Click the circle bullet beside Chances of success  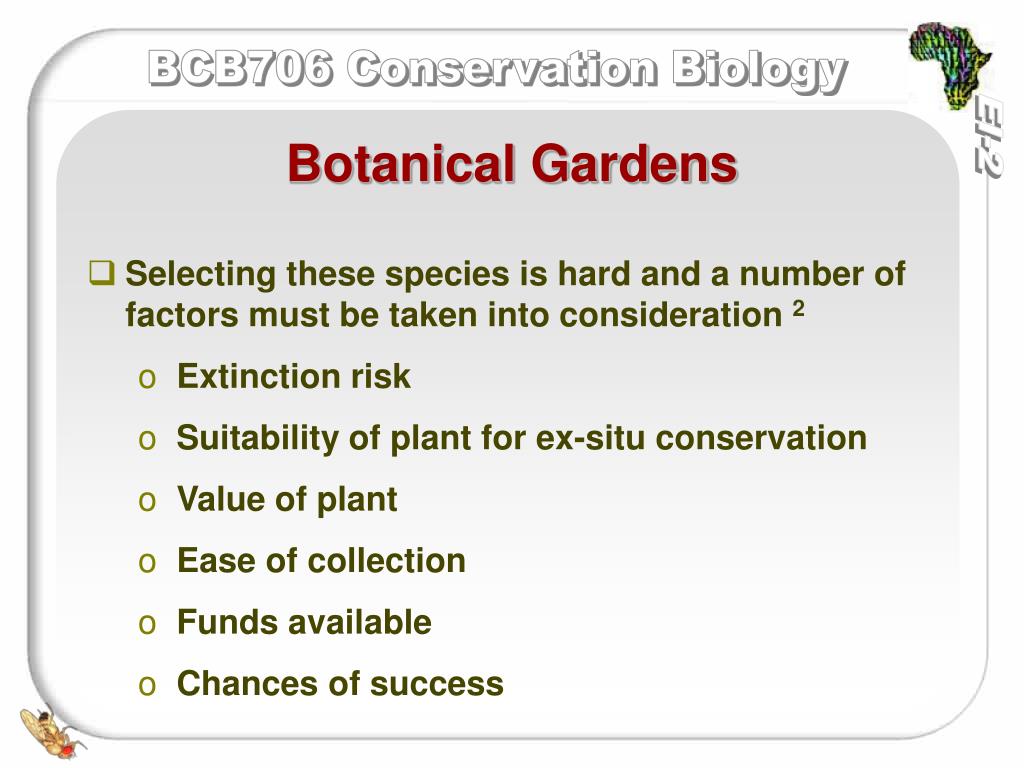coord(147,686)
